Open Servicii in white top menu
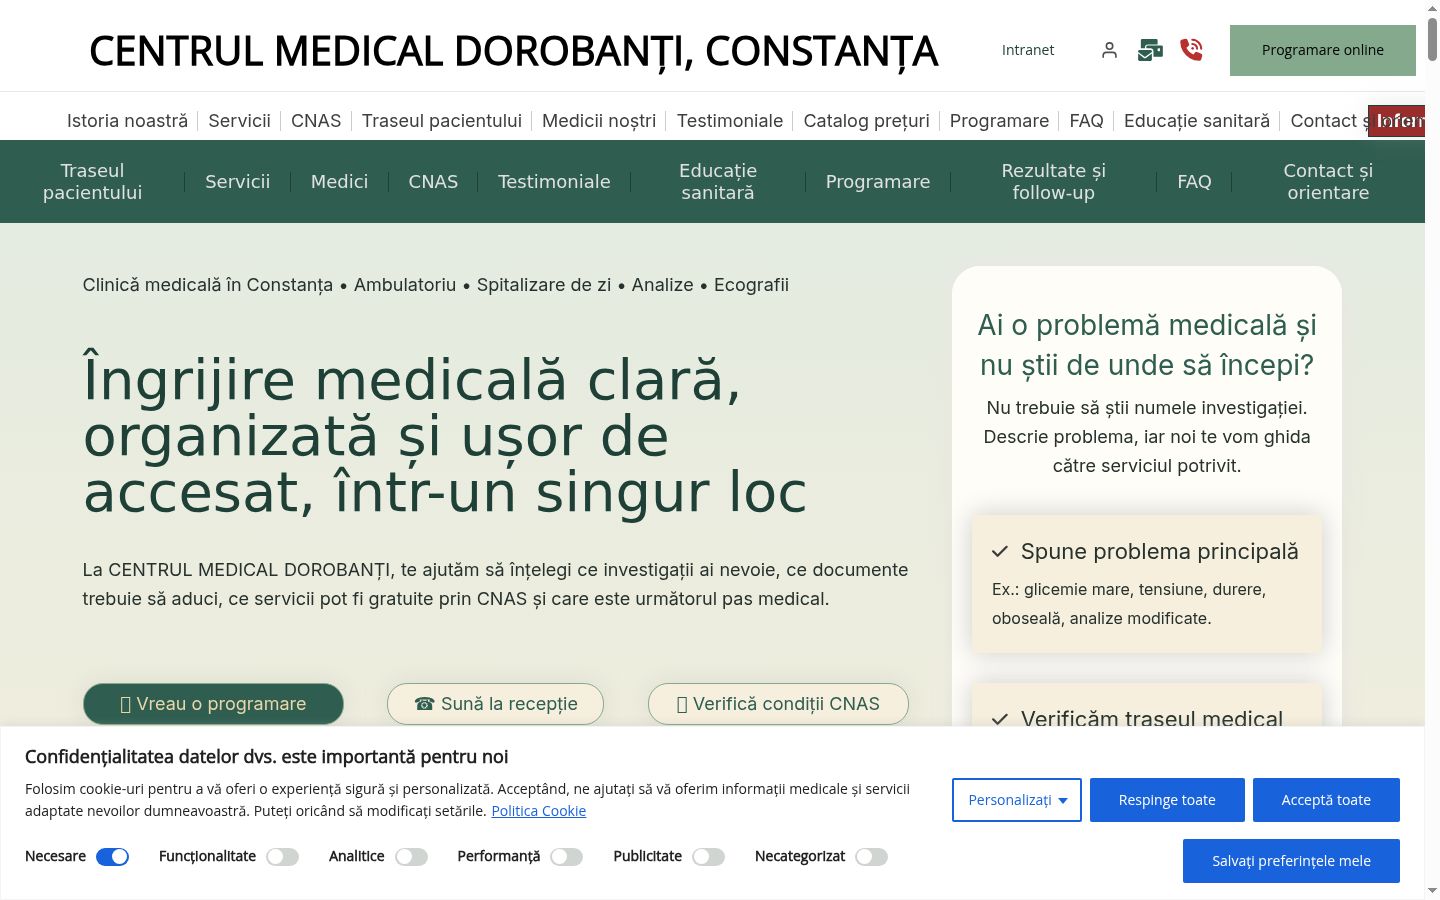This screenshot has width=1440, height=900. point(240,121)
